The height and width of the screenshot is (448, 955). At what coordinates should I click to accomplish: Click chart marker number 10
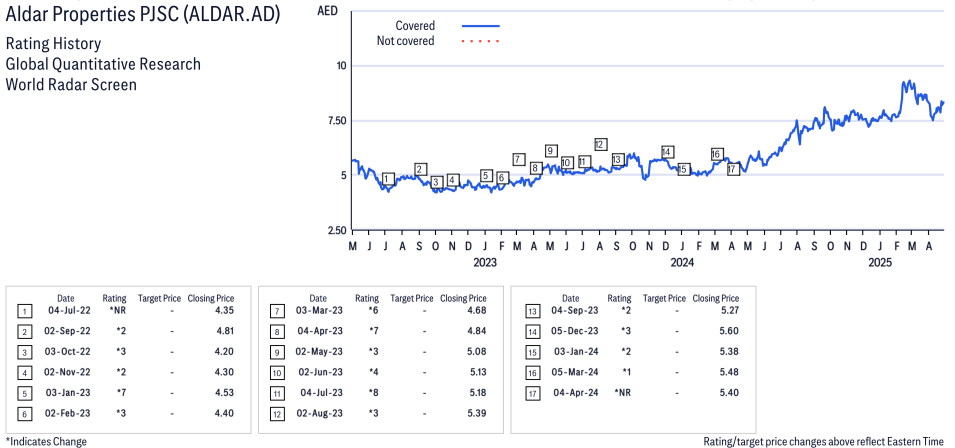click(566, 163)
